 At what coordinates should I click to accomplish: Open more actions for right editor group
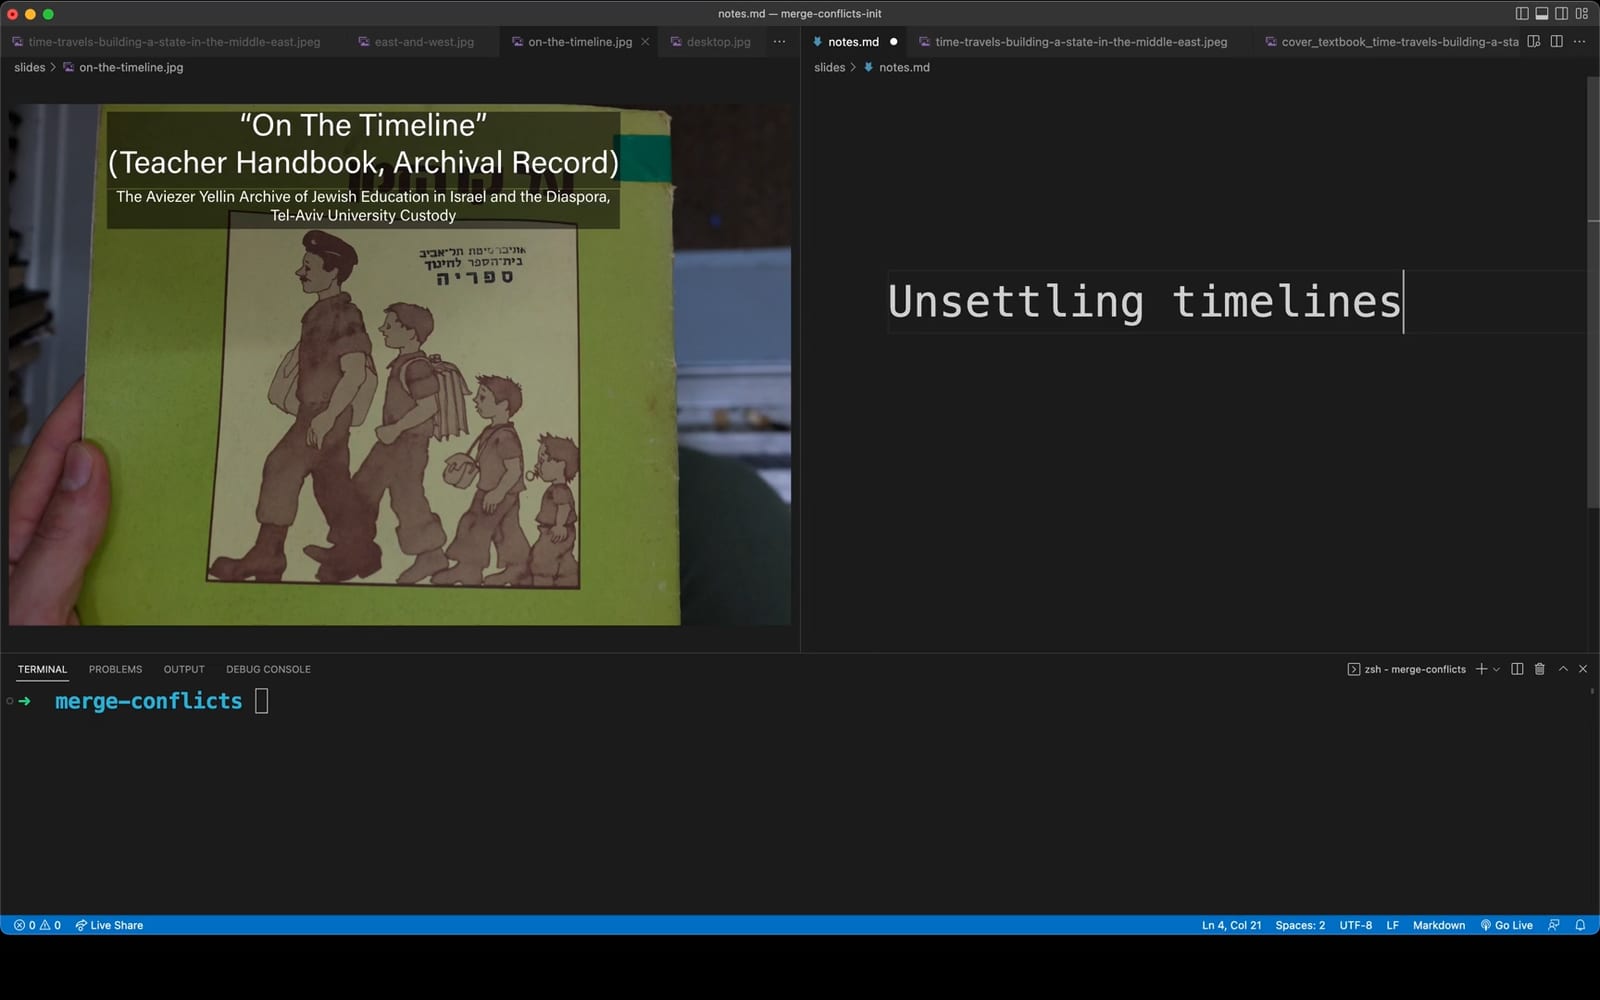coord(1580,42)
